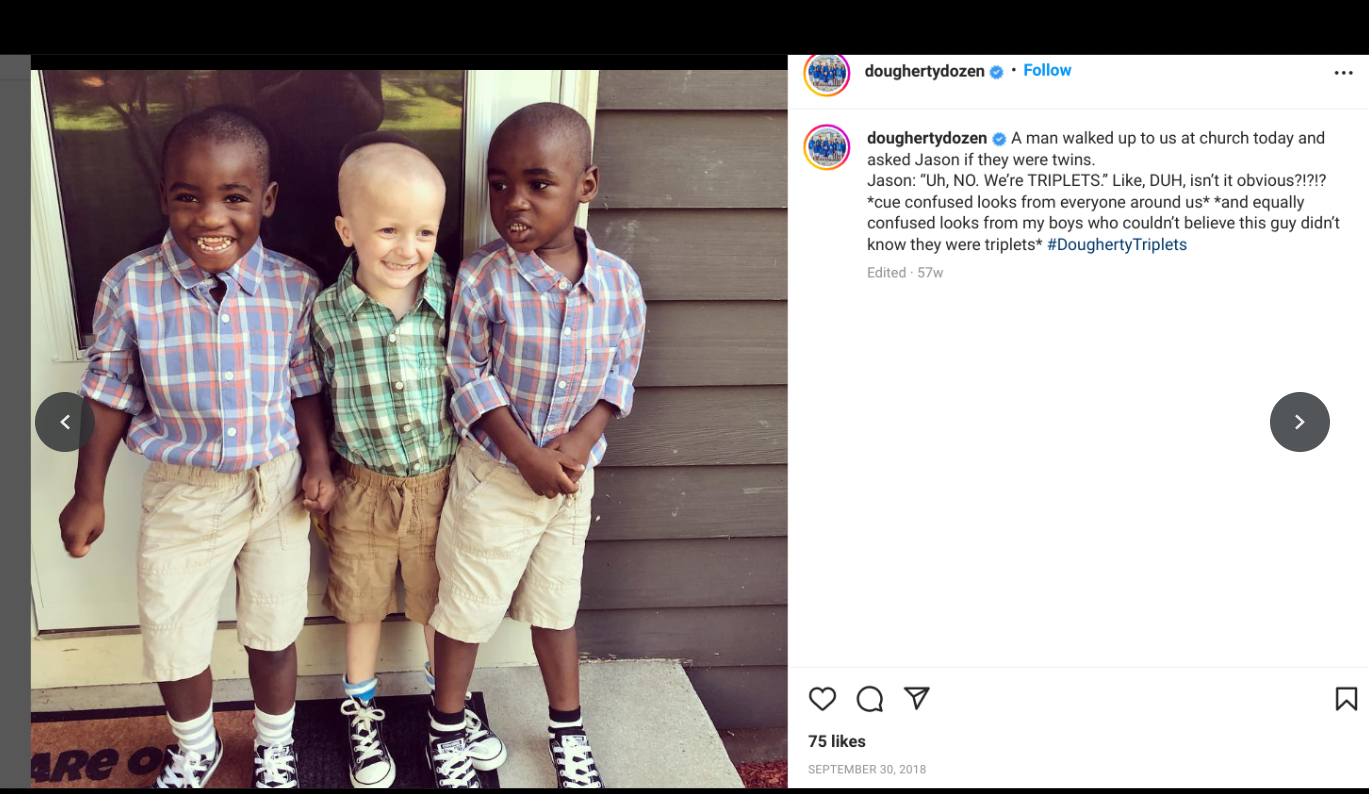Like the post with the heart icon
The width and height of the screenshot is (1369, 794).
[x=822, y=699]
